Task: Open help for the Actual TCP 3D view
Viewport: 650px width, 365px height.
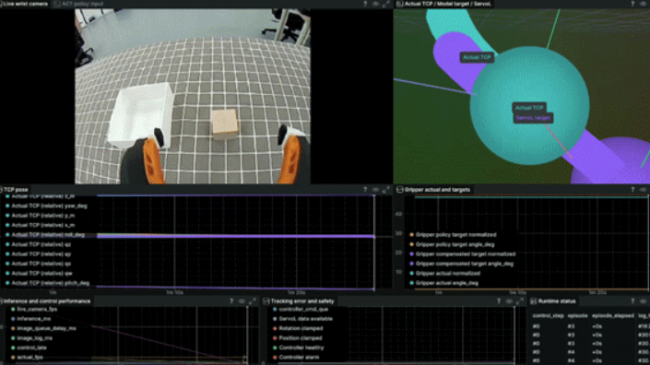Action: (633, 4)
